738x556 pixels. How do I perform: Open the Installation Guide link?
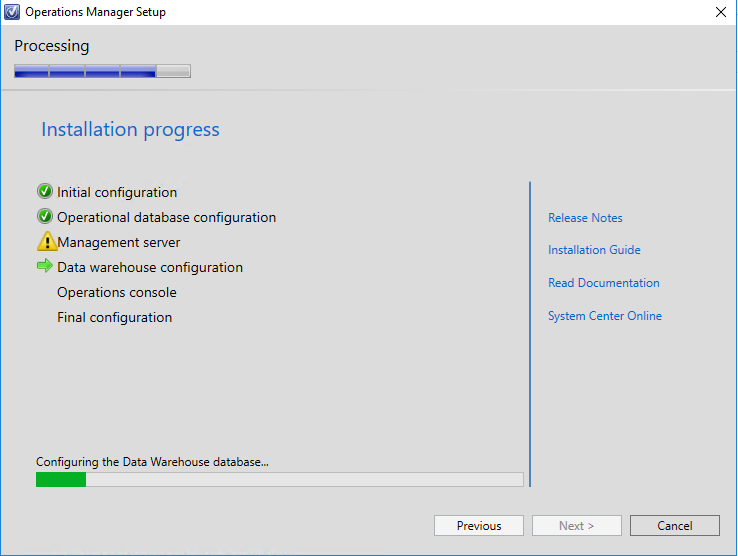[594, 250]
